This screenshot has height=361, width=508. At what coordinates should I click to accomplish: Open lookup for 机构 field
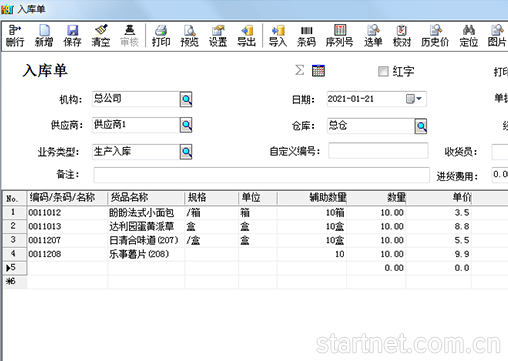click(x=186, y=99)
